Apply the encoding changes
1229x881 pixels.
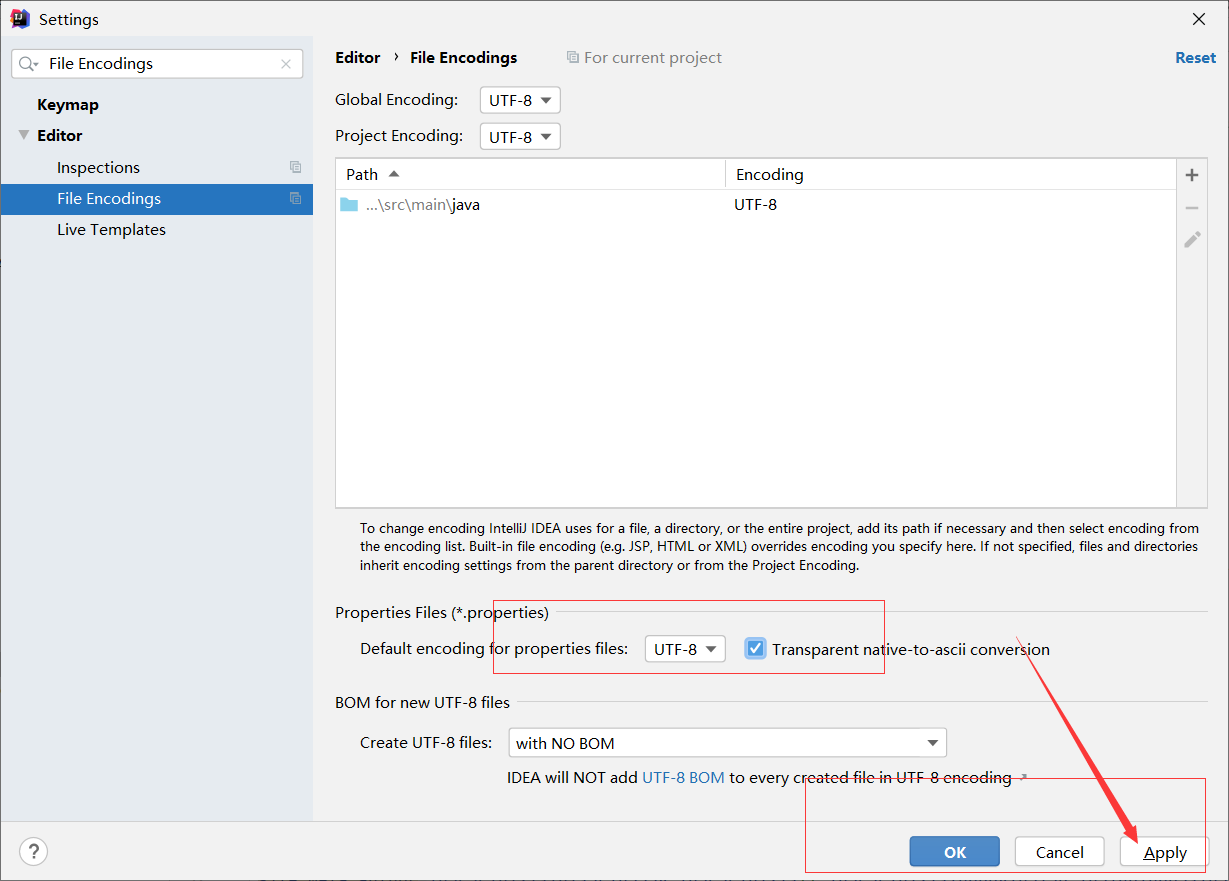(x=1163, y=851)
